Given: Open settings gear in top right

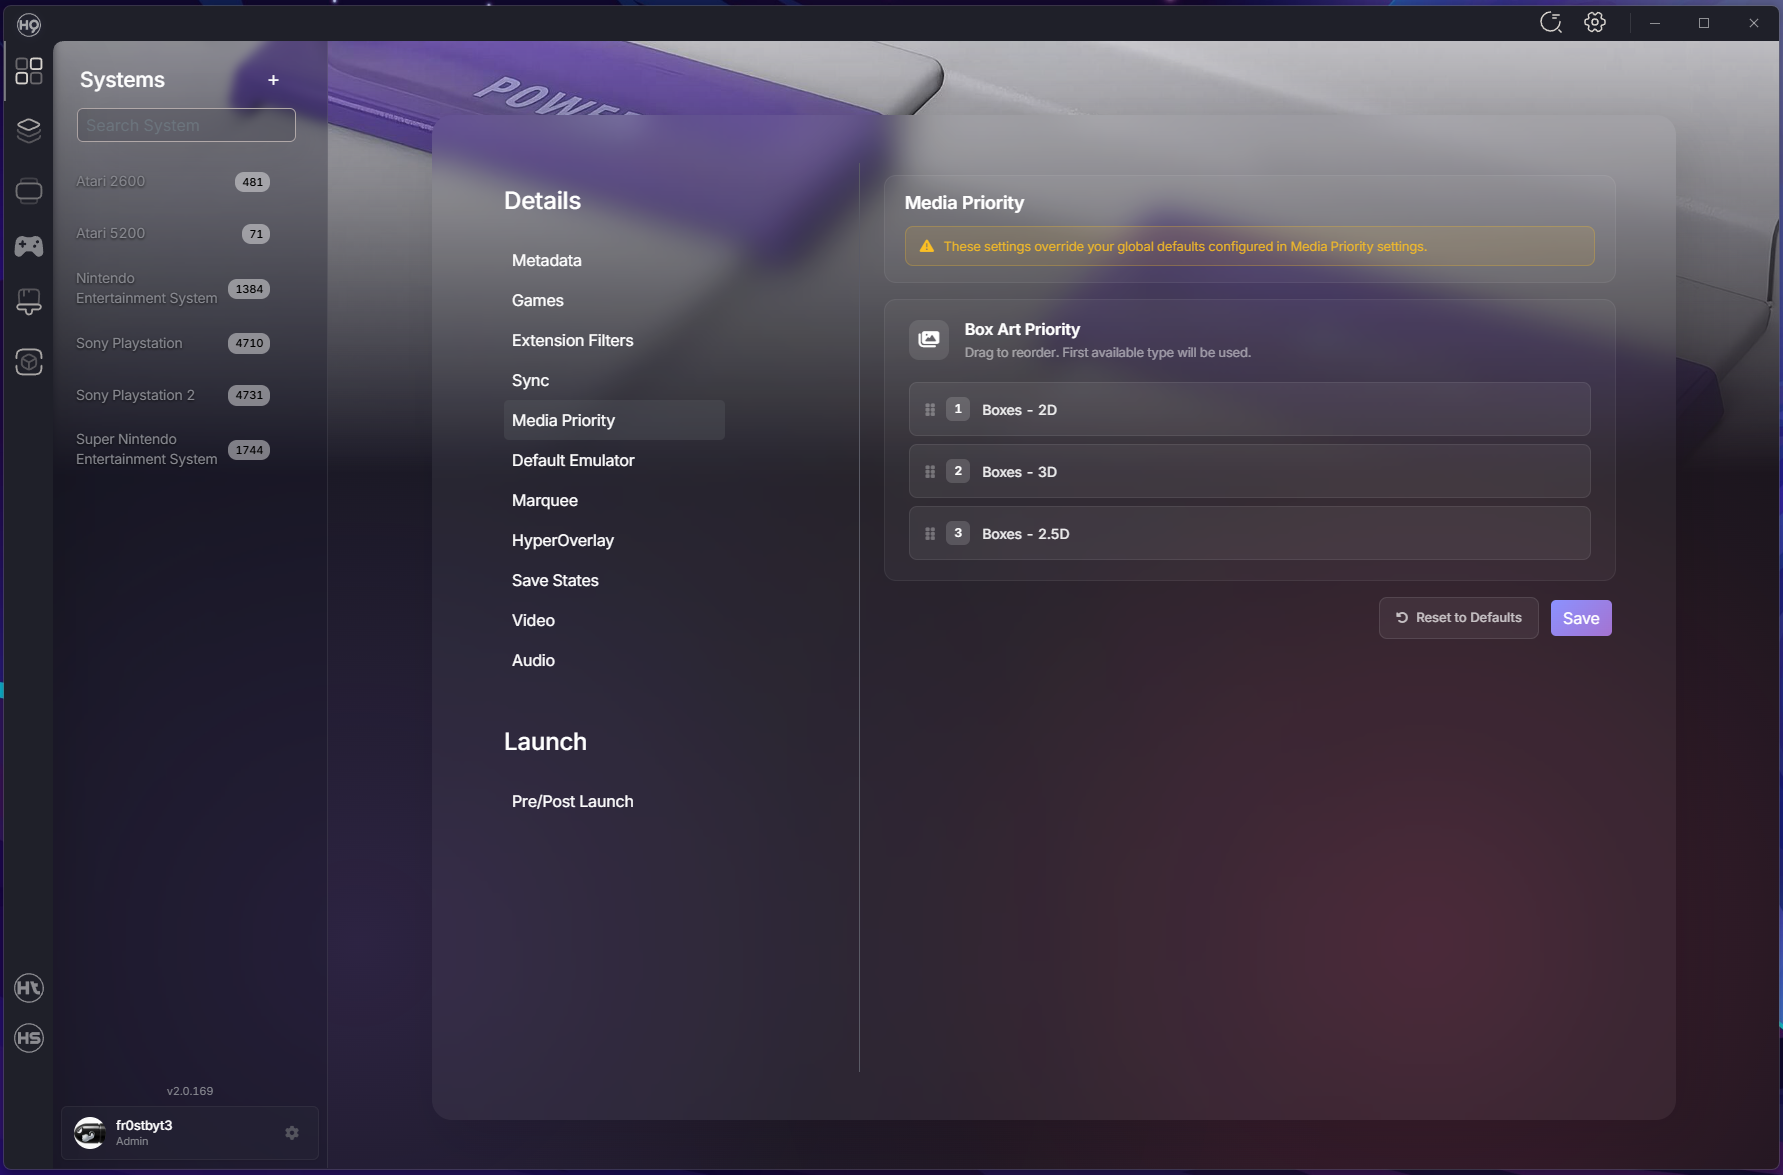Looking at the screenshot, I should pos(1595,23).
